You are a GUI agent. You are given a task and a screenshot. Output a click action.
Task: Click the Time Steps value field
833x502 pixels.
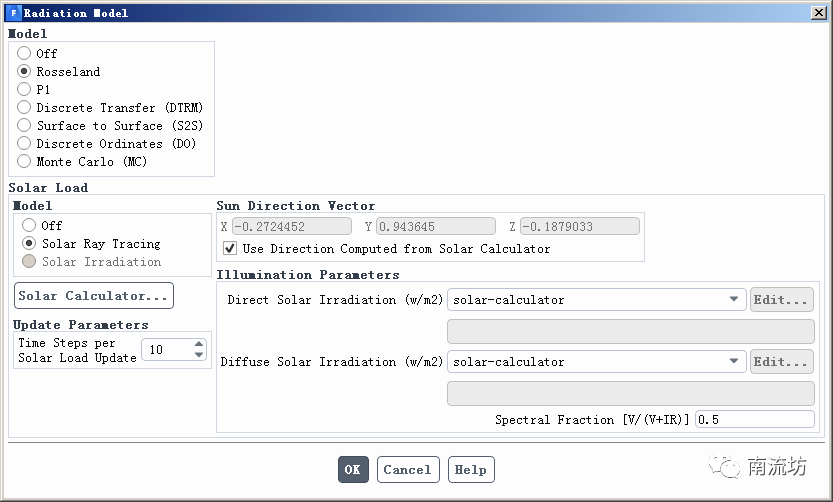click(x=165, y=350)
